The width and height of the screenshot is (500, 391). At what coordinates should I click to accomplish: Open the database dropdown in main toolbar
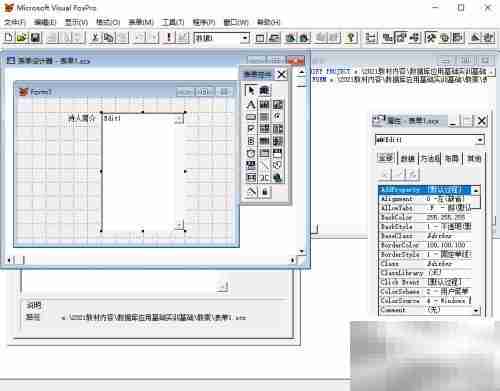pyautogui.click(x=245, y=38)
